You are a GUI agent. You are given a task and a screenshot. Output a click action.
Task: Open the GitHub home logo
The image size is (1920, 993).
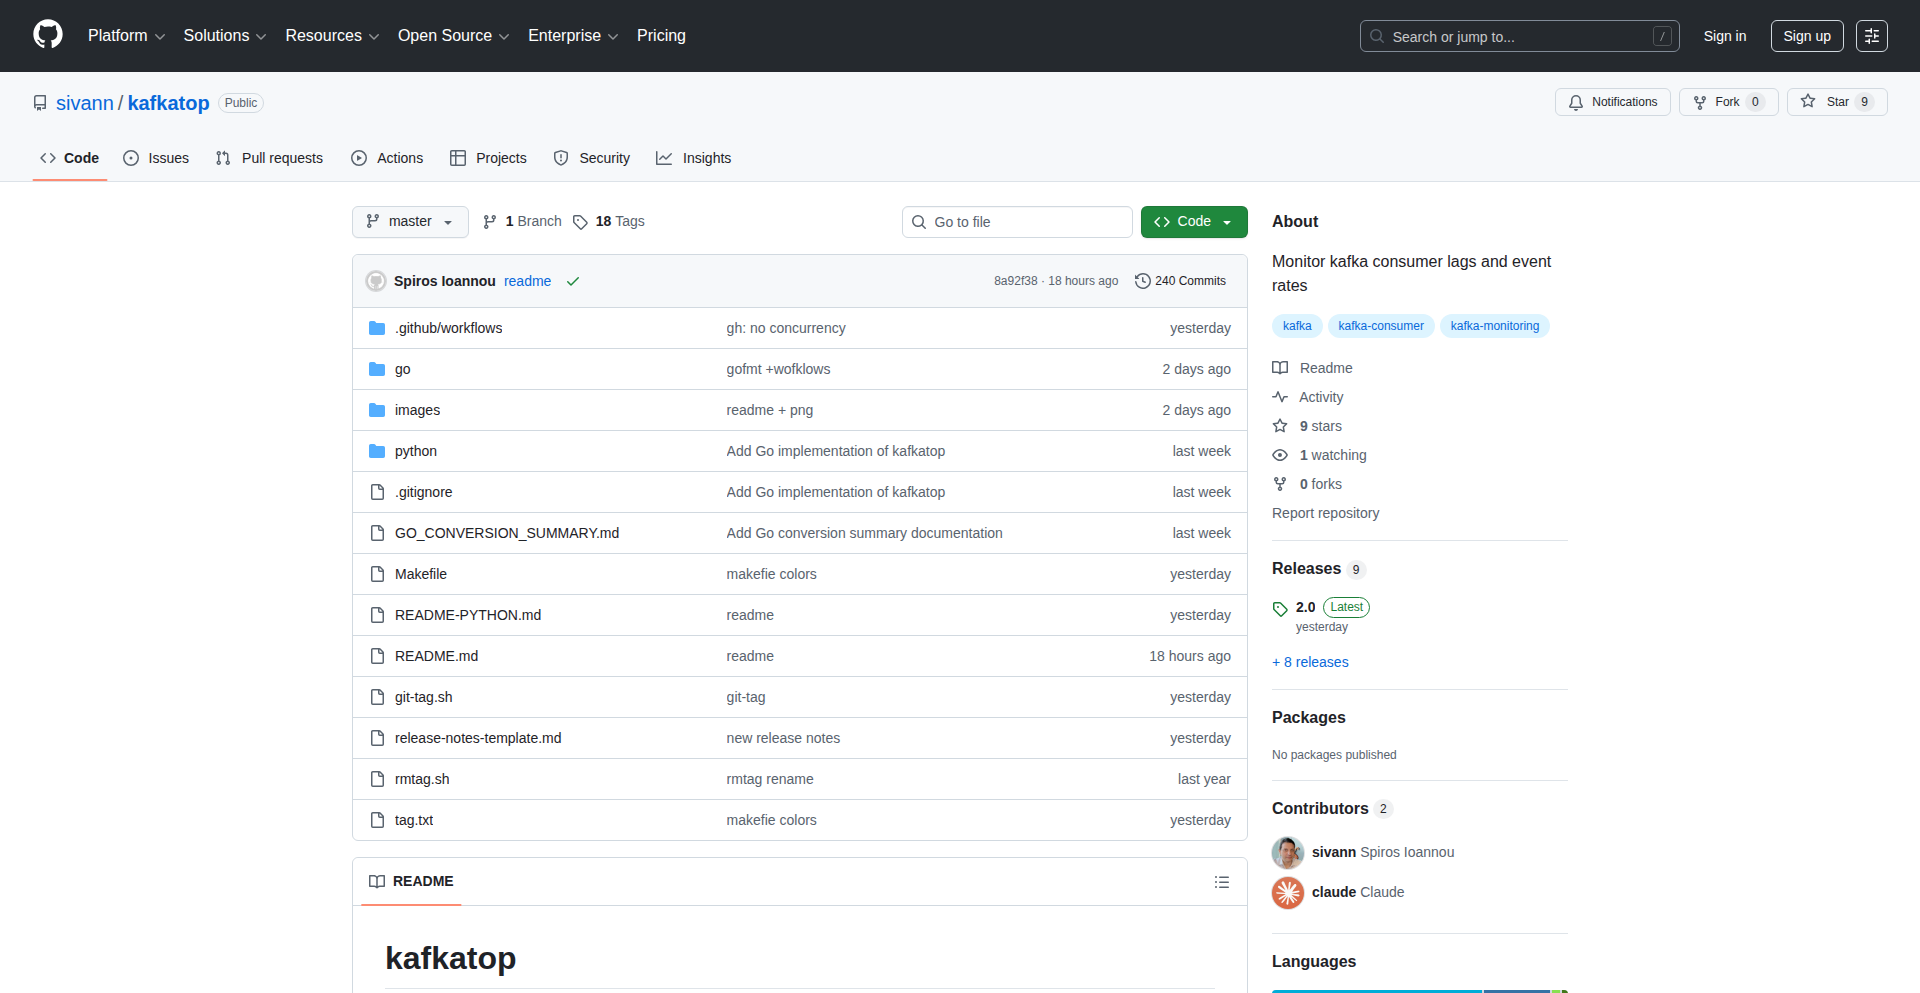pyautogui.click(x=46, y=35)
